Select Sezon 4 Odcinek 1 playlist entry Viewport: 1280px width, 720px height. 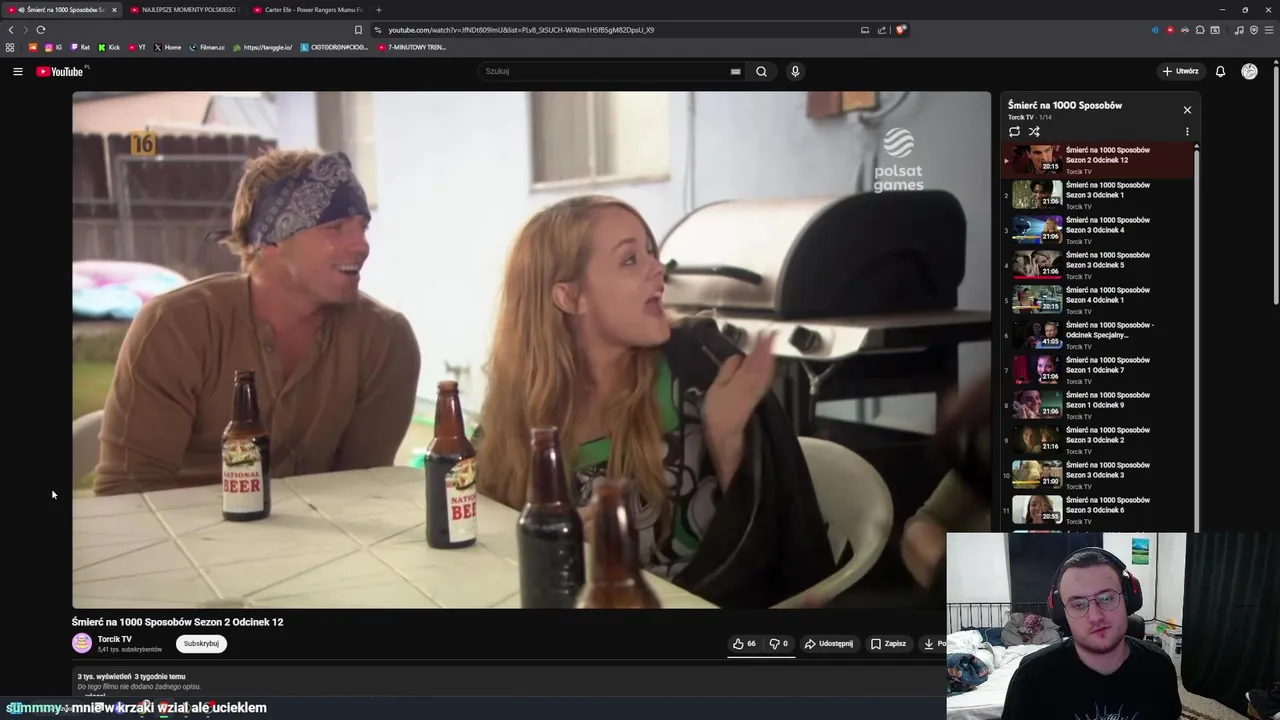point(1097,299)
